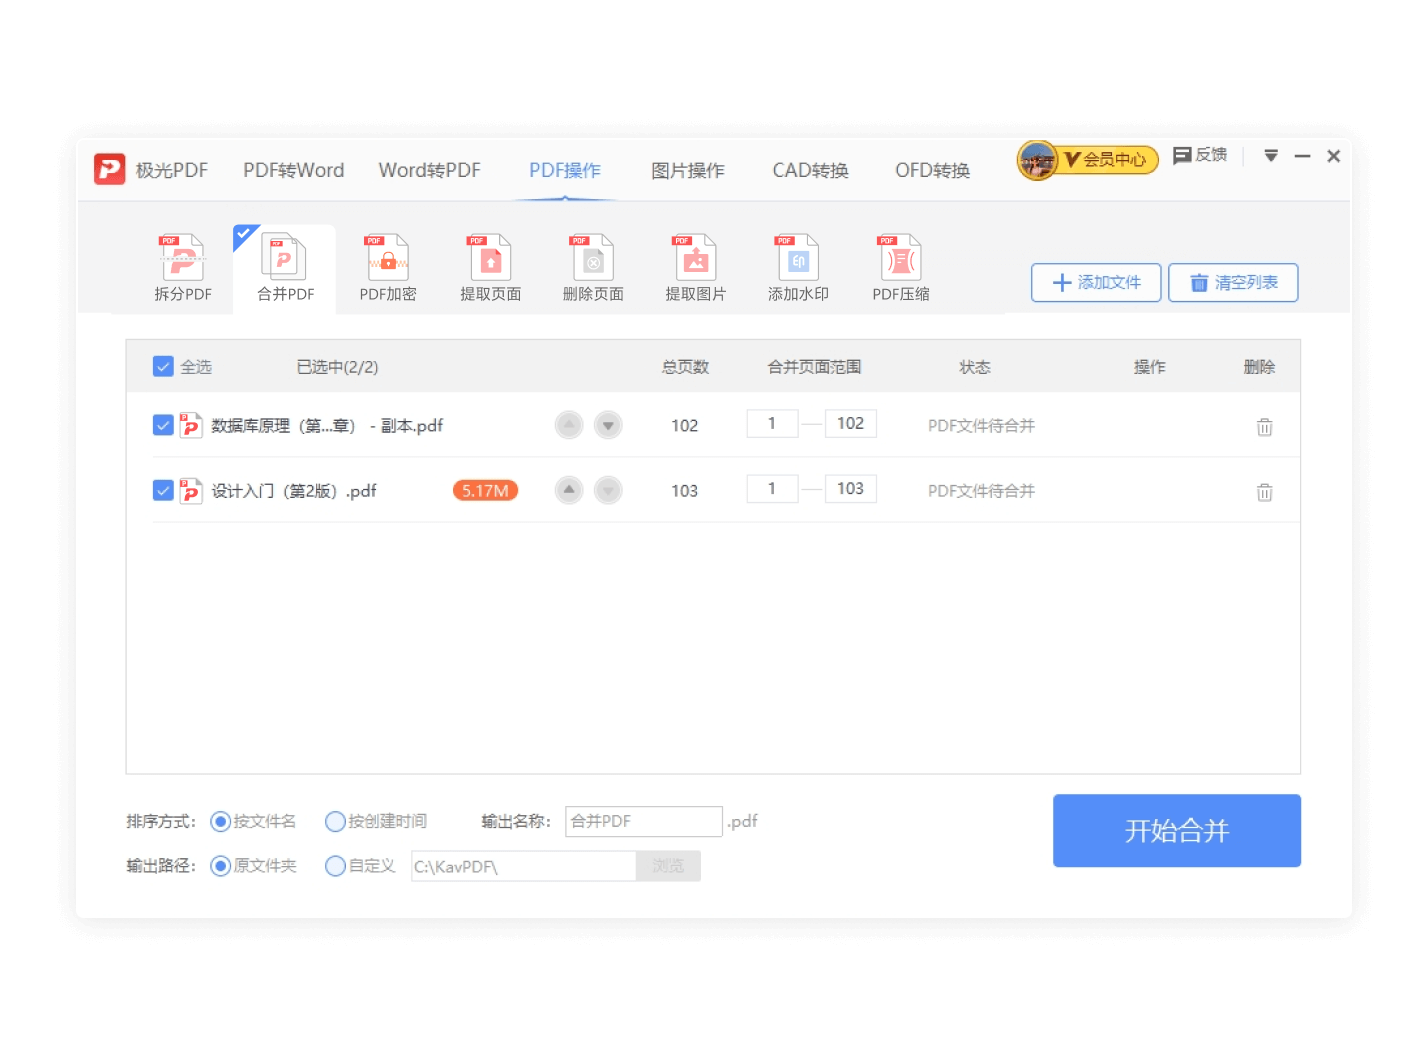Viewport: 1428px width, 1056px height.
Task: Move 设计入门 up with the up arrow
Action: click(x=568, y=490)
